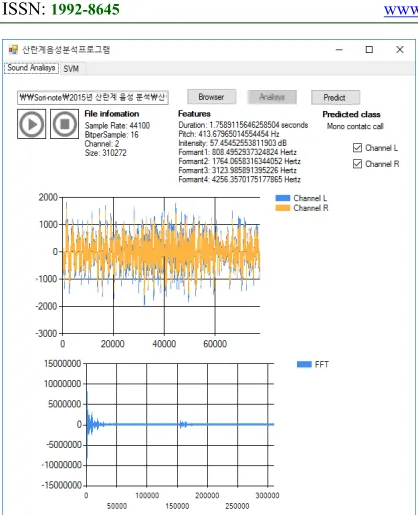418x516 pixels.
Task: Stop the sound playback
Action: pyautogui.click(x=65, y=124)
